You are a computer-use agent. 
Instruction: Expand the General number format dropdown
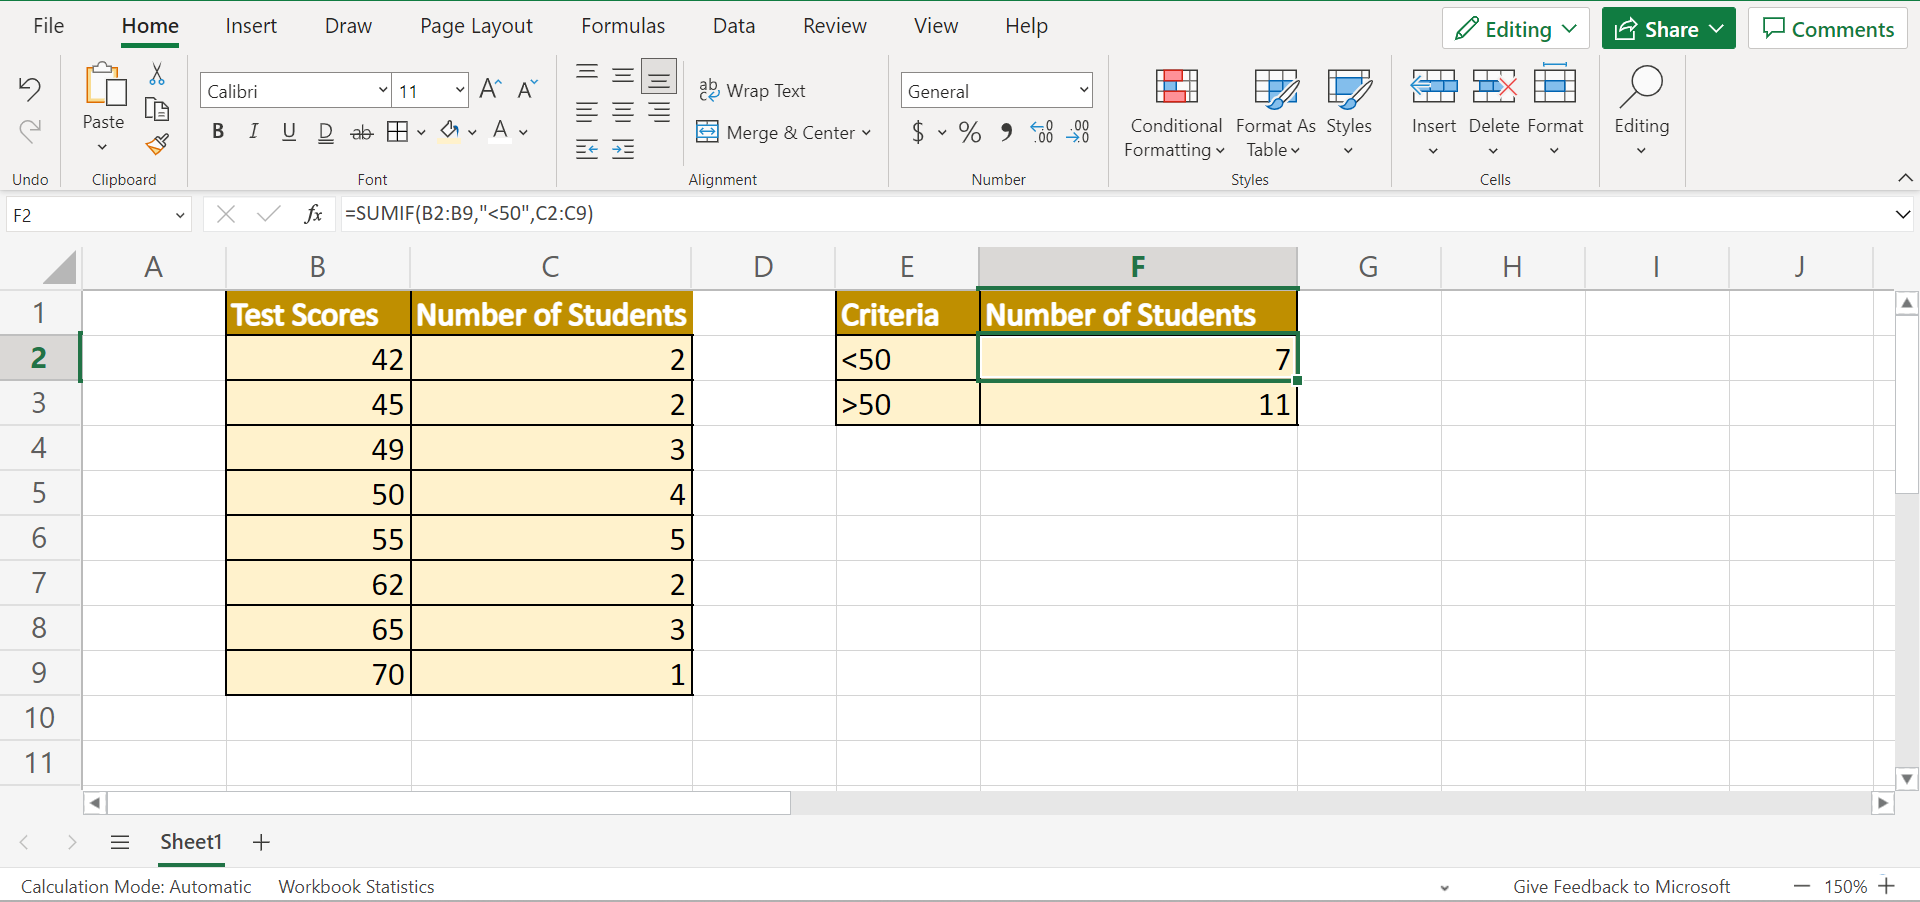pos(1083,91)
